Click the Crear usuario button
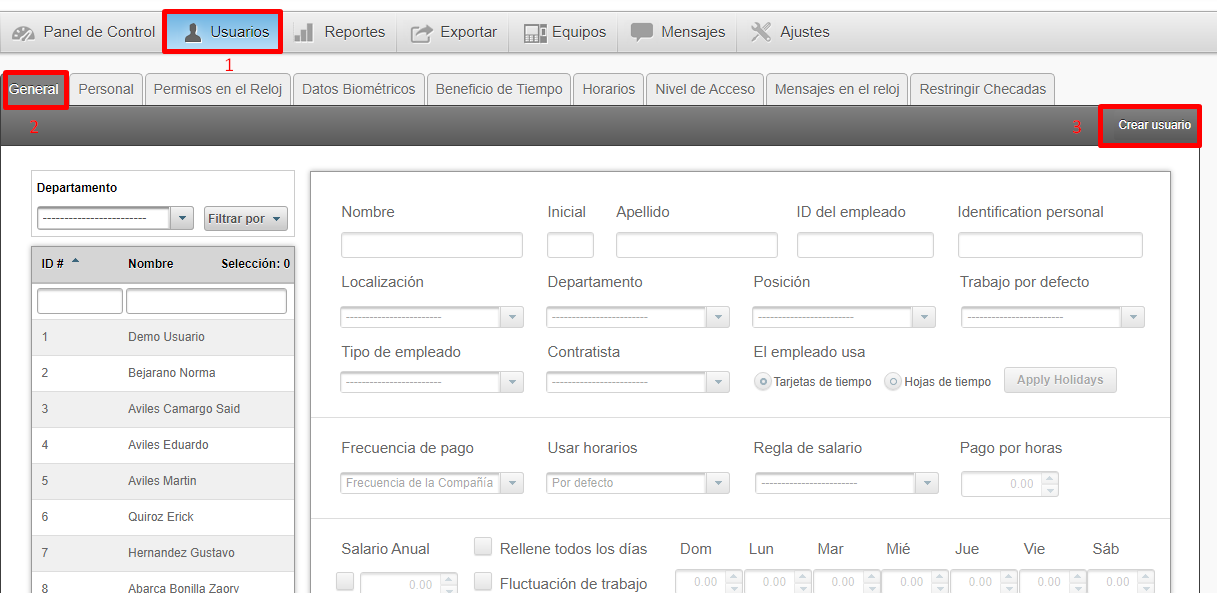1217x593 pixels. 1154,126
